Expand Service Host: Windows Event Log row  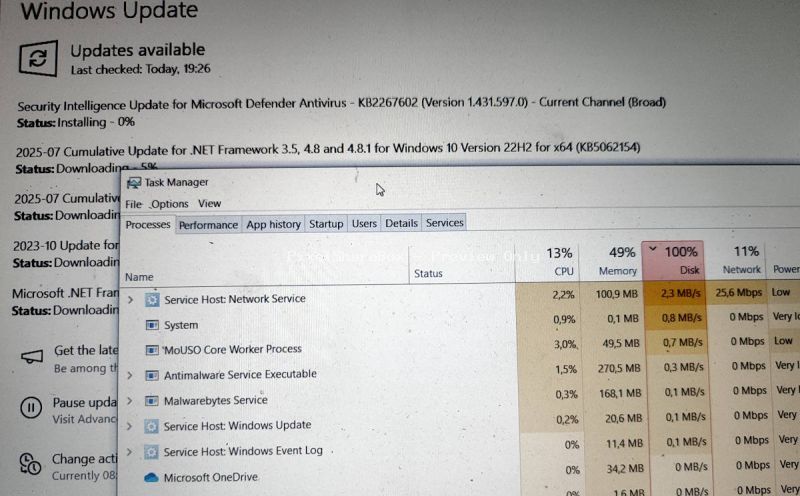coord(130,451)
